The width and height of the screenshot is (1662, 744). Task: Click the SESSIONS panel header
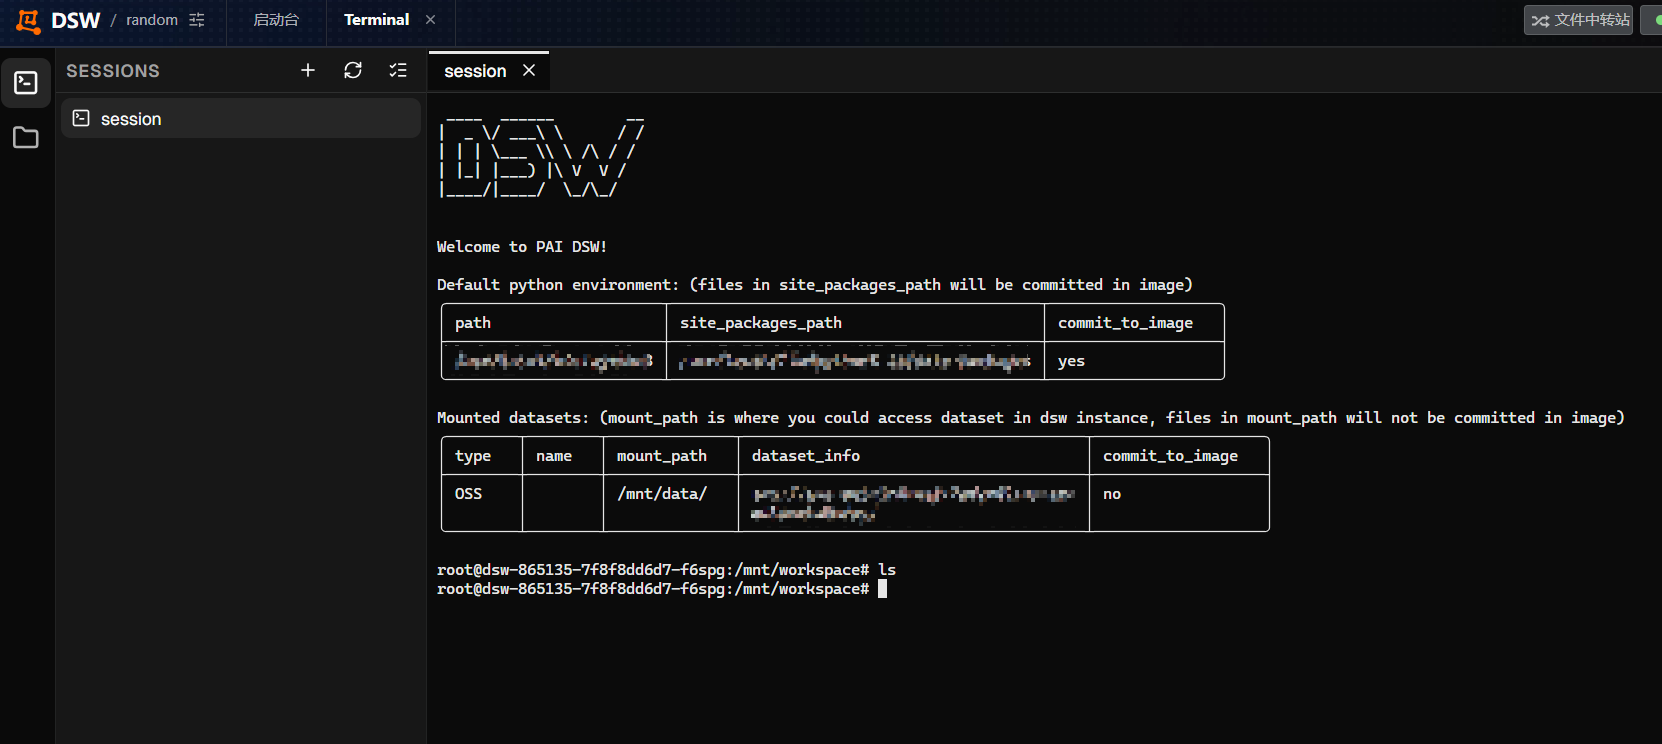pos(113,71)
